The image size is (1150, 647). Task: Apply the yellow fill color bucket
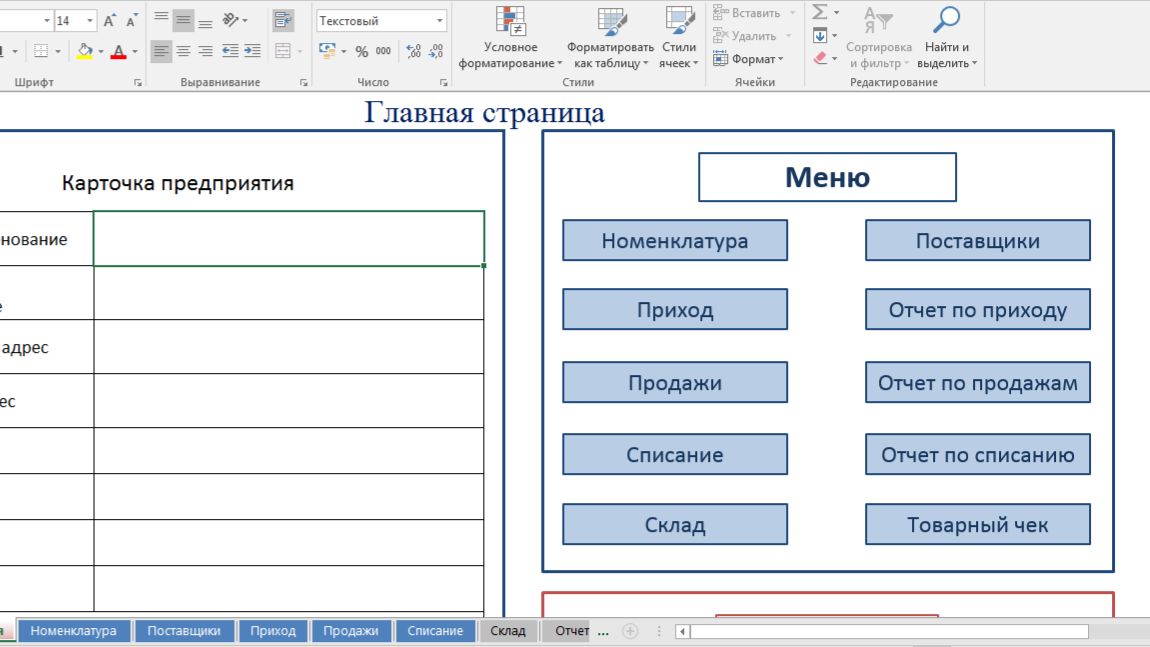click(84, 51)
